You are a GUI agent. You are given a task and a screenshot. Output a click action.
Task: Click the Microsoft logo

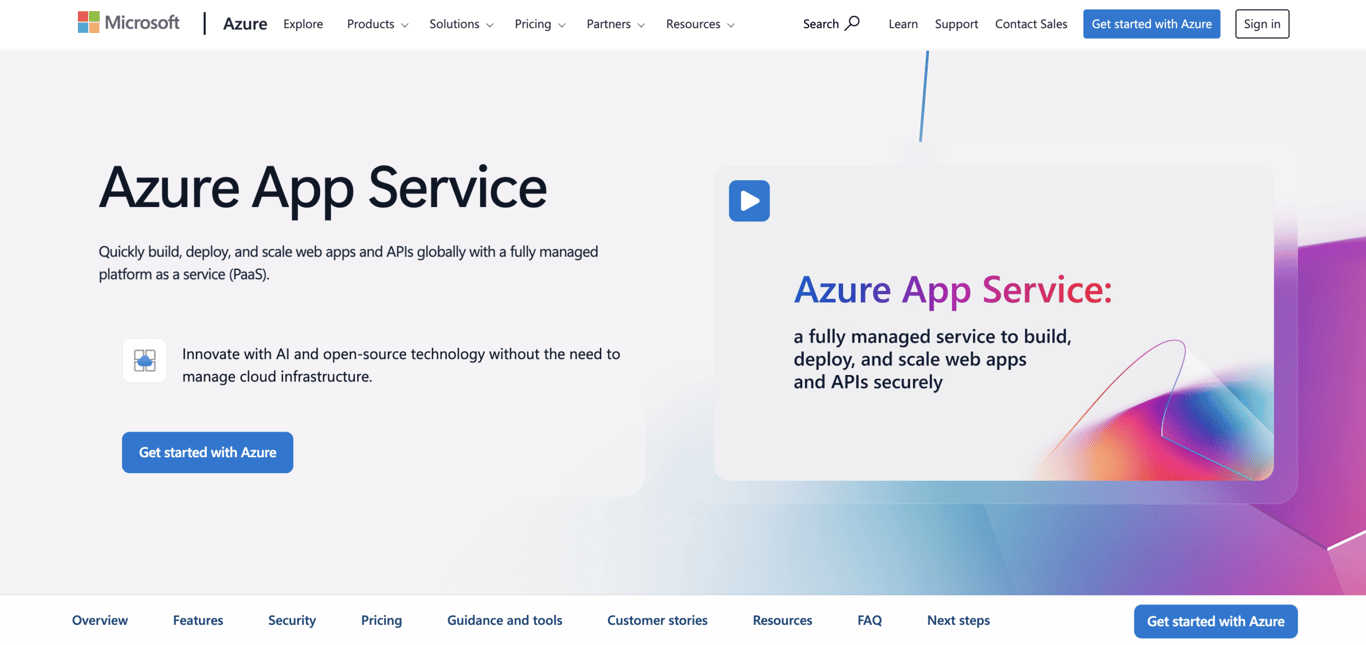coord(129,22)
